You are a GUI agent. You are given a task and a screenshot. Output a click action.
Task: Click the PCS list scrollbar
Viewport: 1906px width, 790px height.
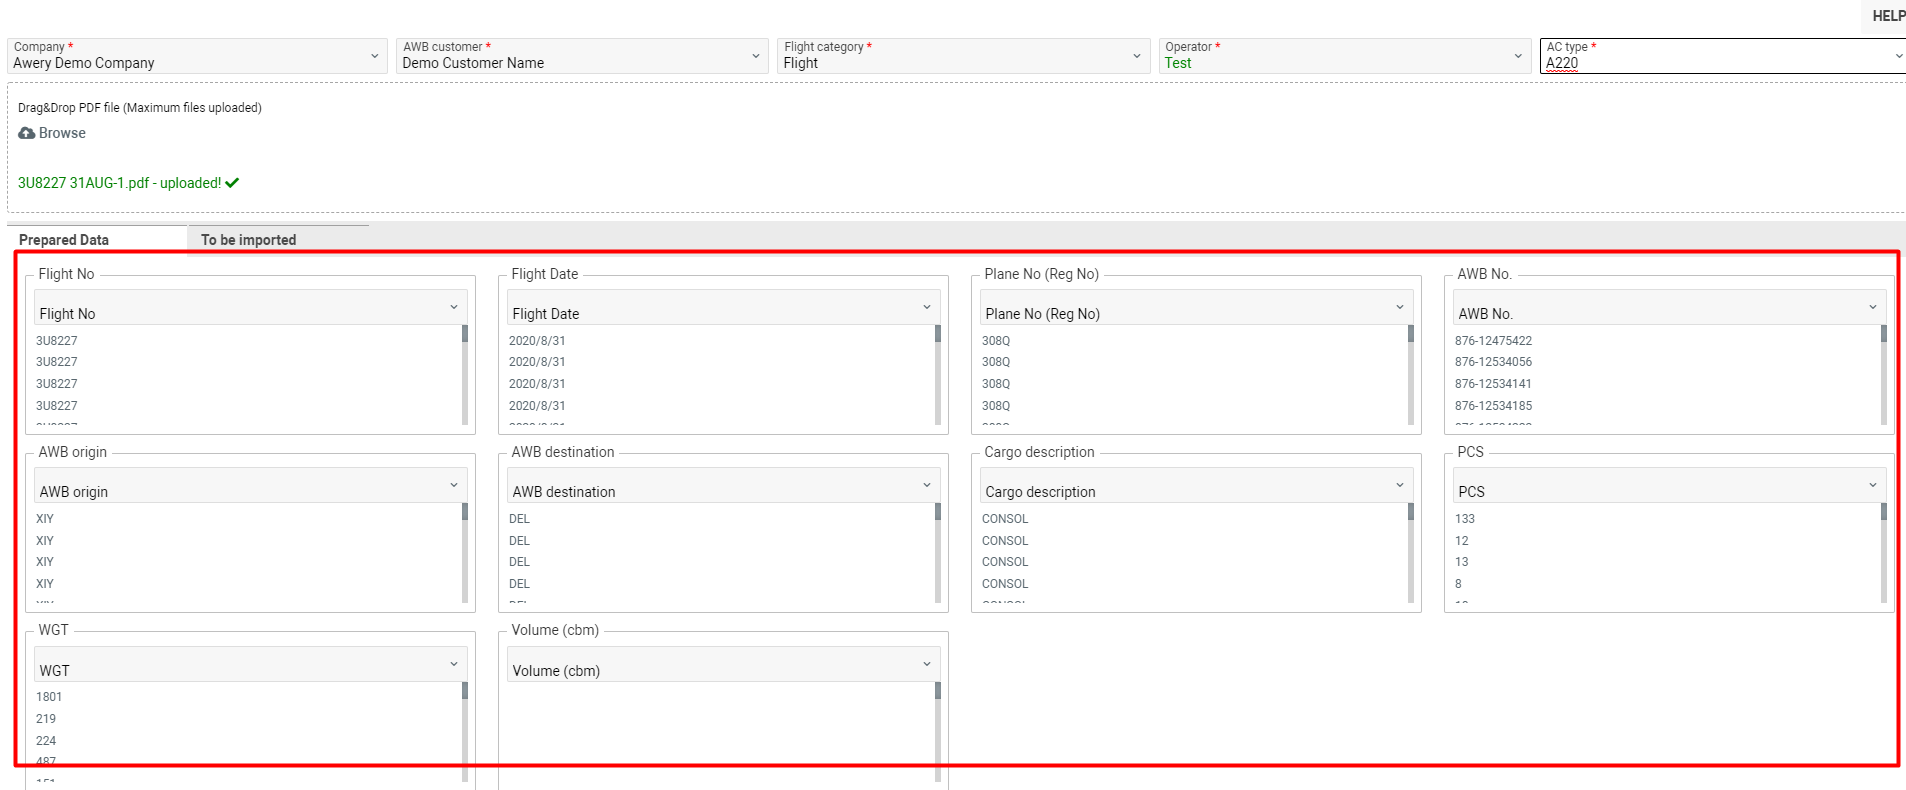pyautogui.click(x=1884, y=553)
